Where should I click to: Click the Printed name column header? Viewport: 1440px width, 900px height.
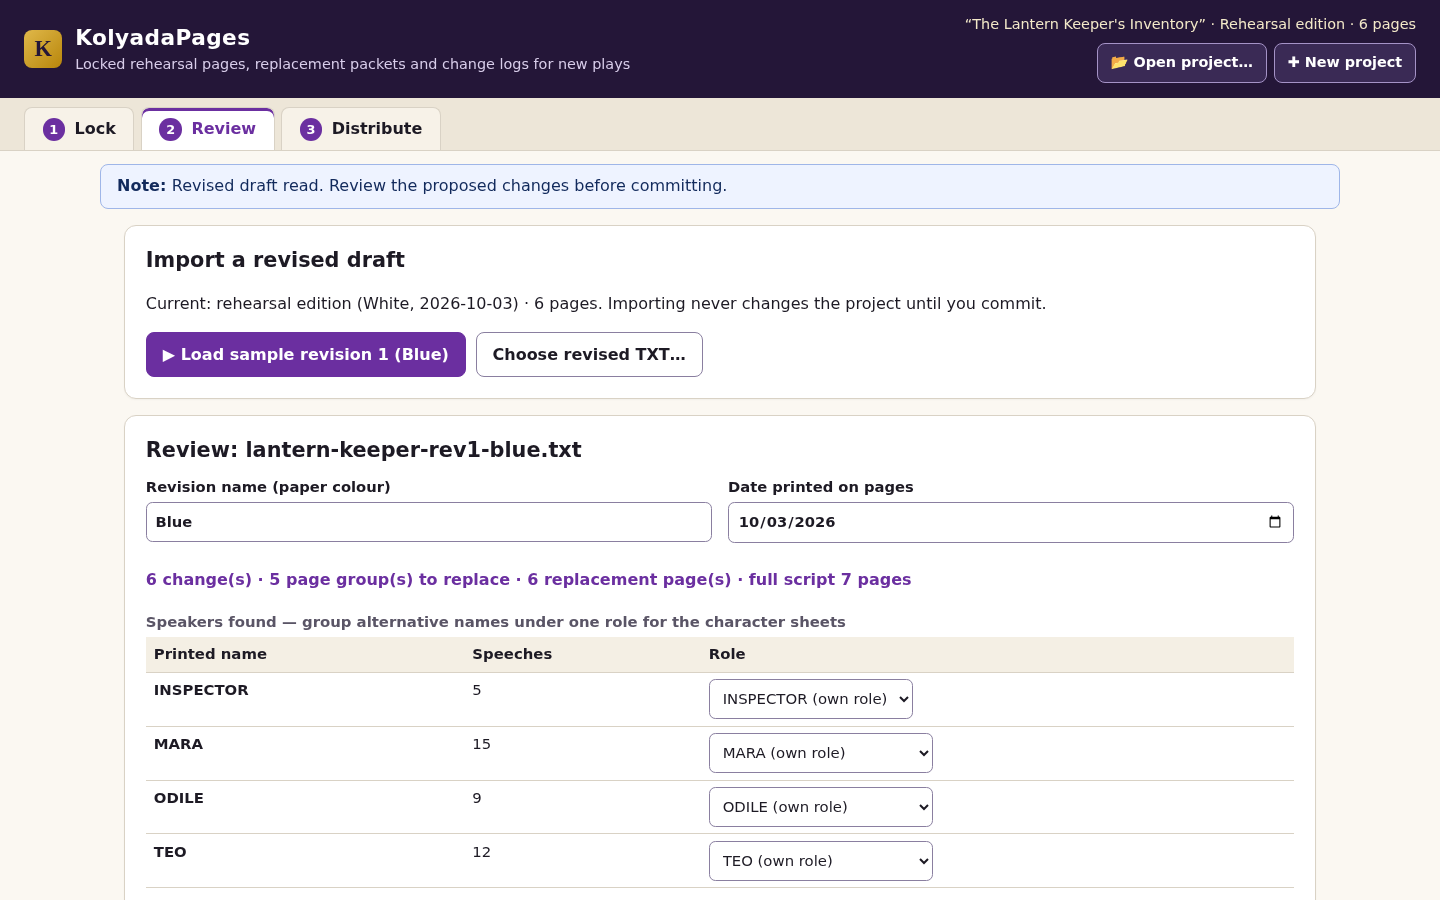click(210, 654)
